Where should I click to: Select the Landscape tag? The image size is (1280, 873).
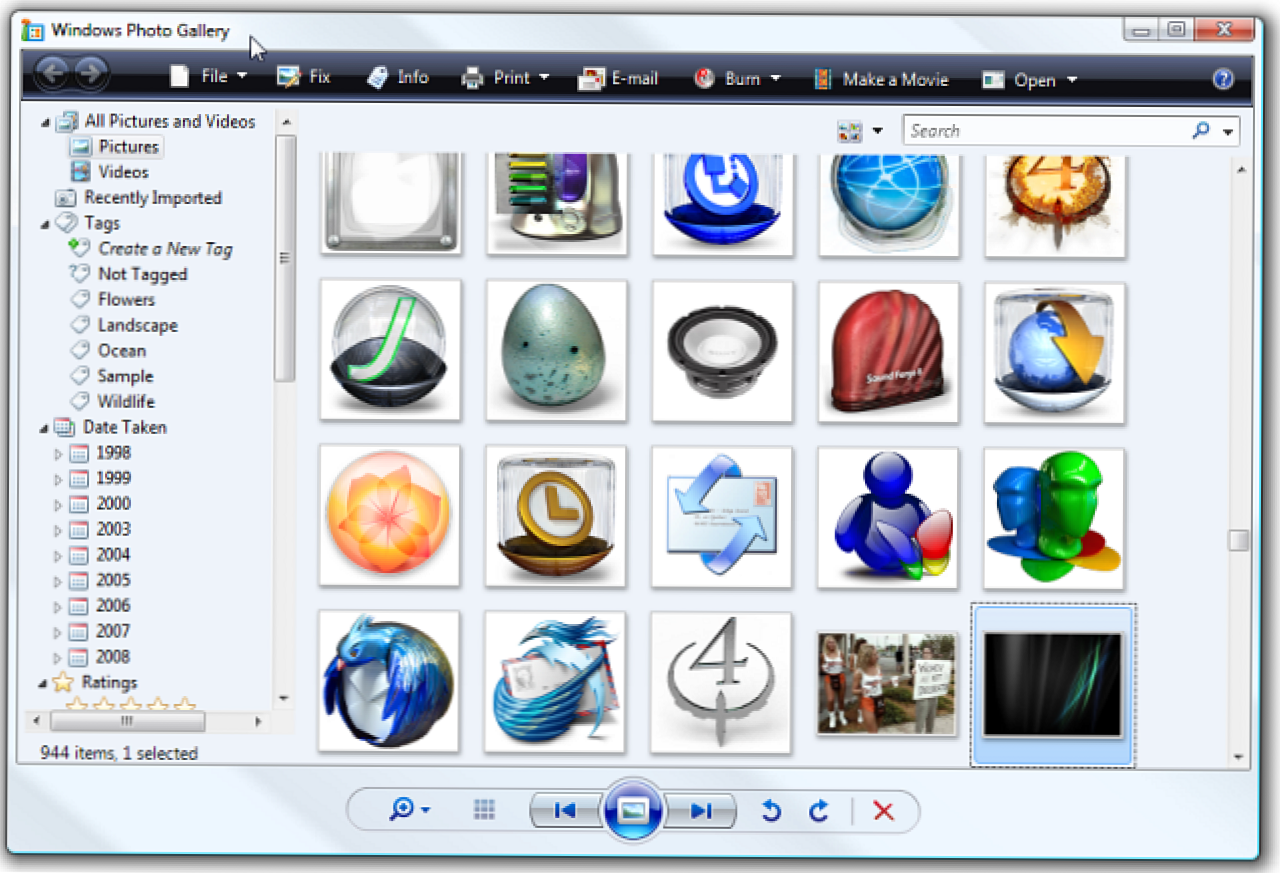124,325
